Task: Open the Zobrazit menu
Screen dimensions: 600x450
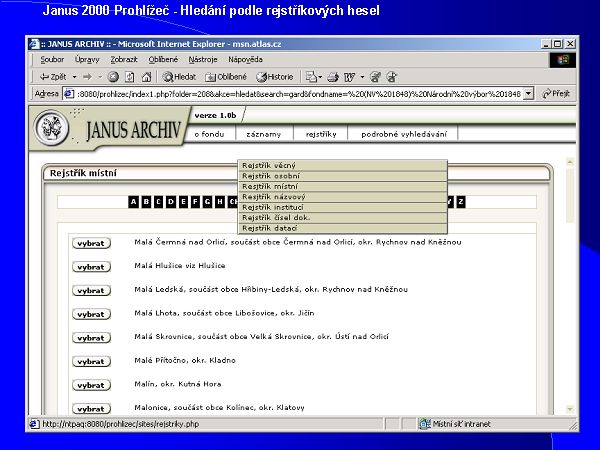Action: [x=124, y=59]
